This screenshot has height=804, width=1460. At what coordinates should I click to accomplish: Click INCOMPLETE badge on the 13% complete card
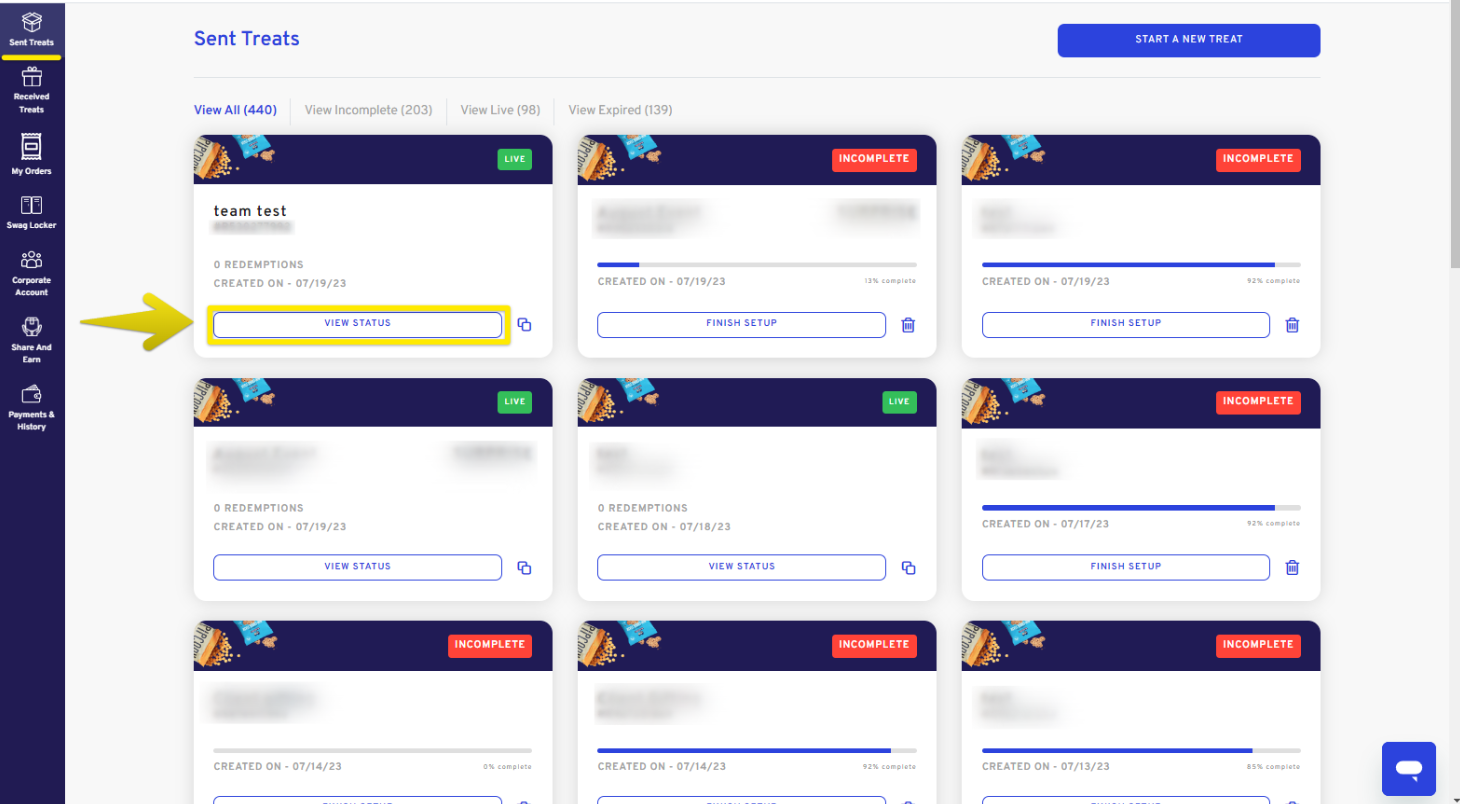tap(874, 159)
